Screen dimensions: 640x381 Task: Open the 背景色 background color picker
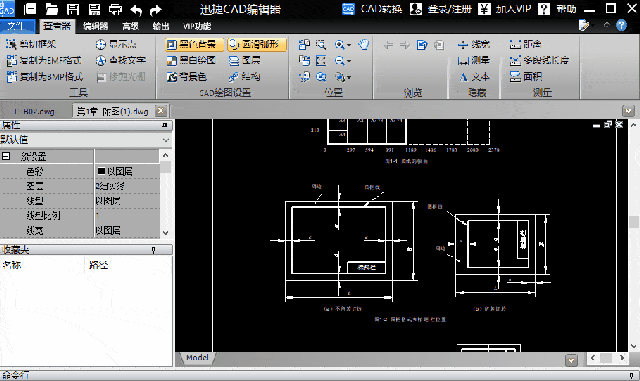187,77
